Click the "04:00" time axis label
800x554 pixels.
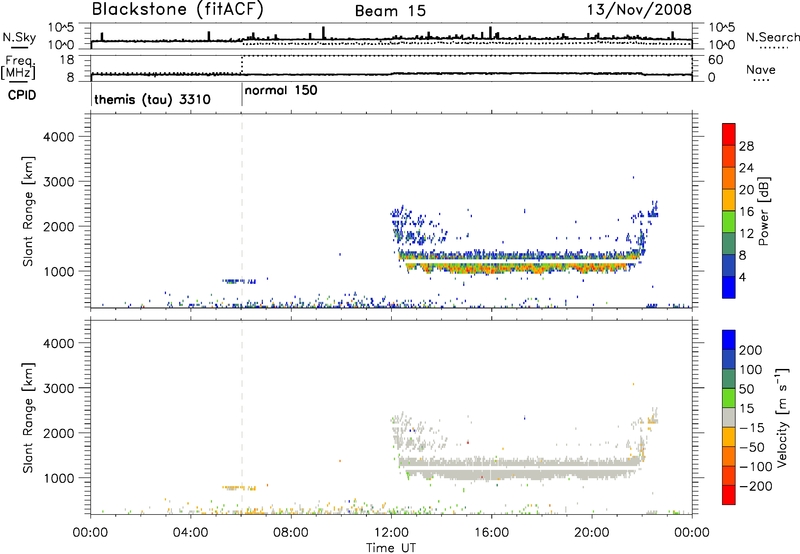(191, 532)
